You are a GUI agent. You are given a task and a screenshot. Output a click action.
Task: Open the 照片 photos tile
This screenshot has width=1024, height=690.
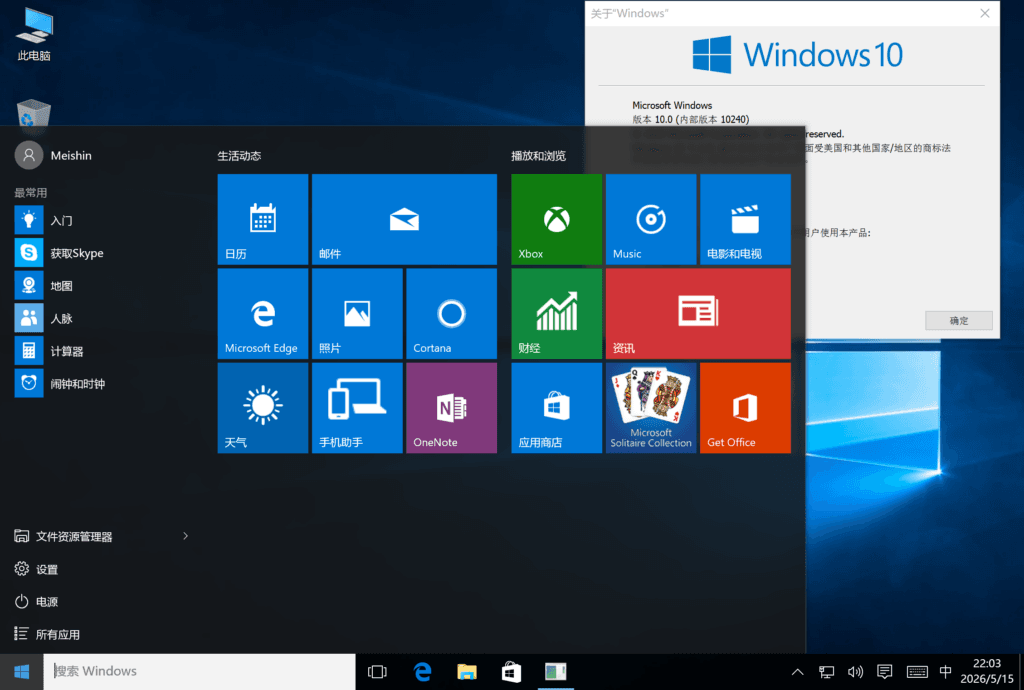tap(357, 313)
